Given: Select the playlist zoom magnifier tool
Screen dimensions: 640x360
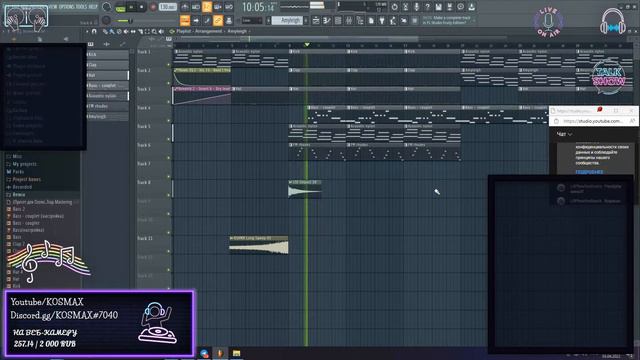Looking at the screenshot, I should click(154, 31).
